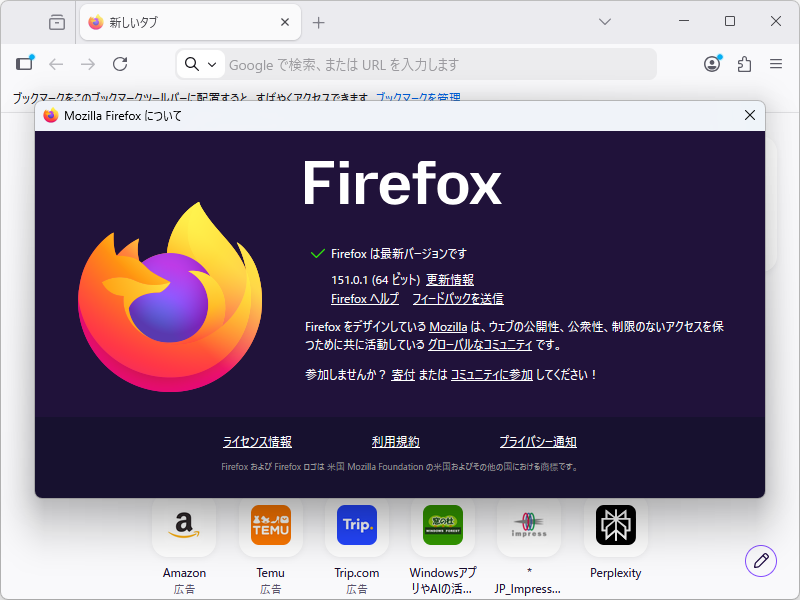This screenshot has width=800, height=600.
Task: Open the 利用規約 link
Action: tap(395, 441)
